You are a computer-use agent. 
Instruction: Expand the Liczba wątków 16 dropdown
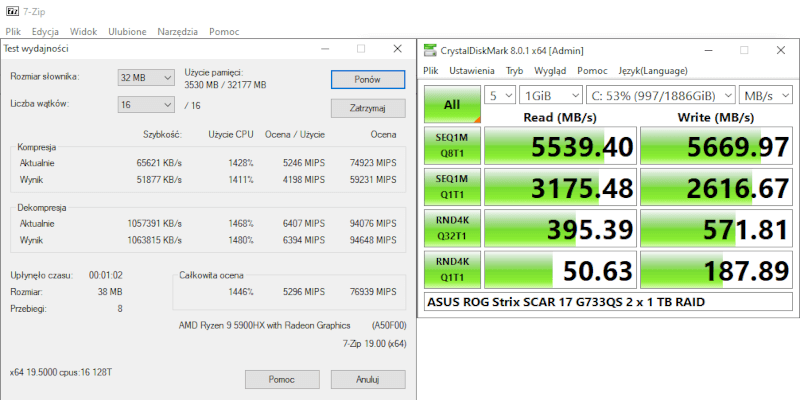[x=146, y=105]
